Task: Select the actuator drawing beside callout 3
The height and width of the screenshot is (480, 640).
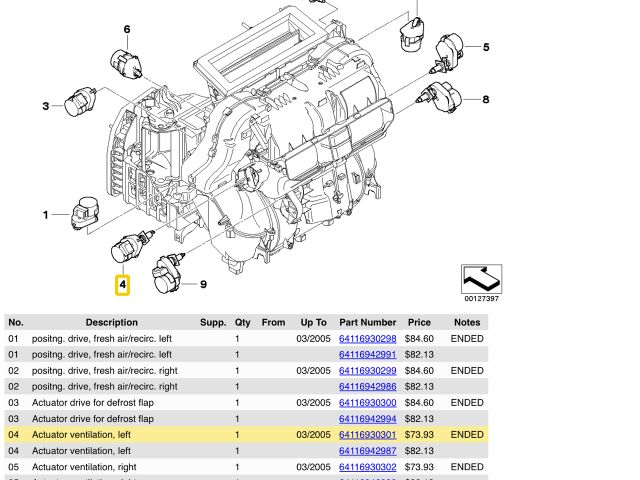Action: click(82, 103)
